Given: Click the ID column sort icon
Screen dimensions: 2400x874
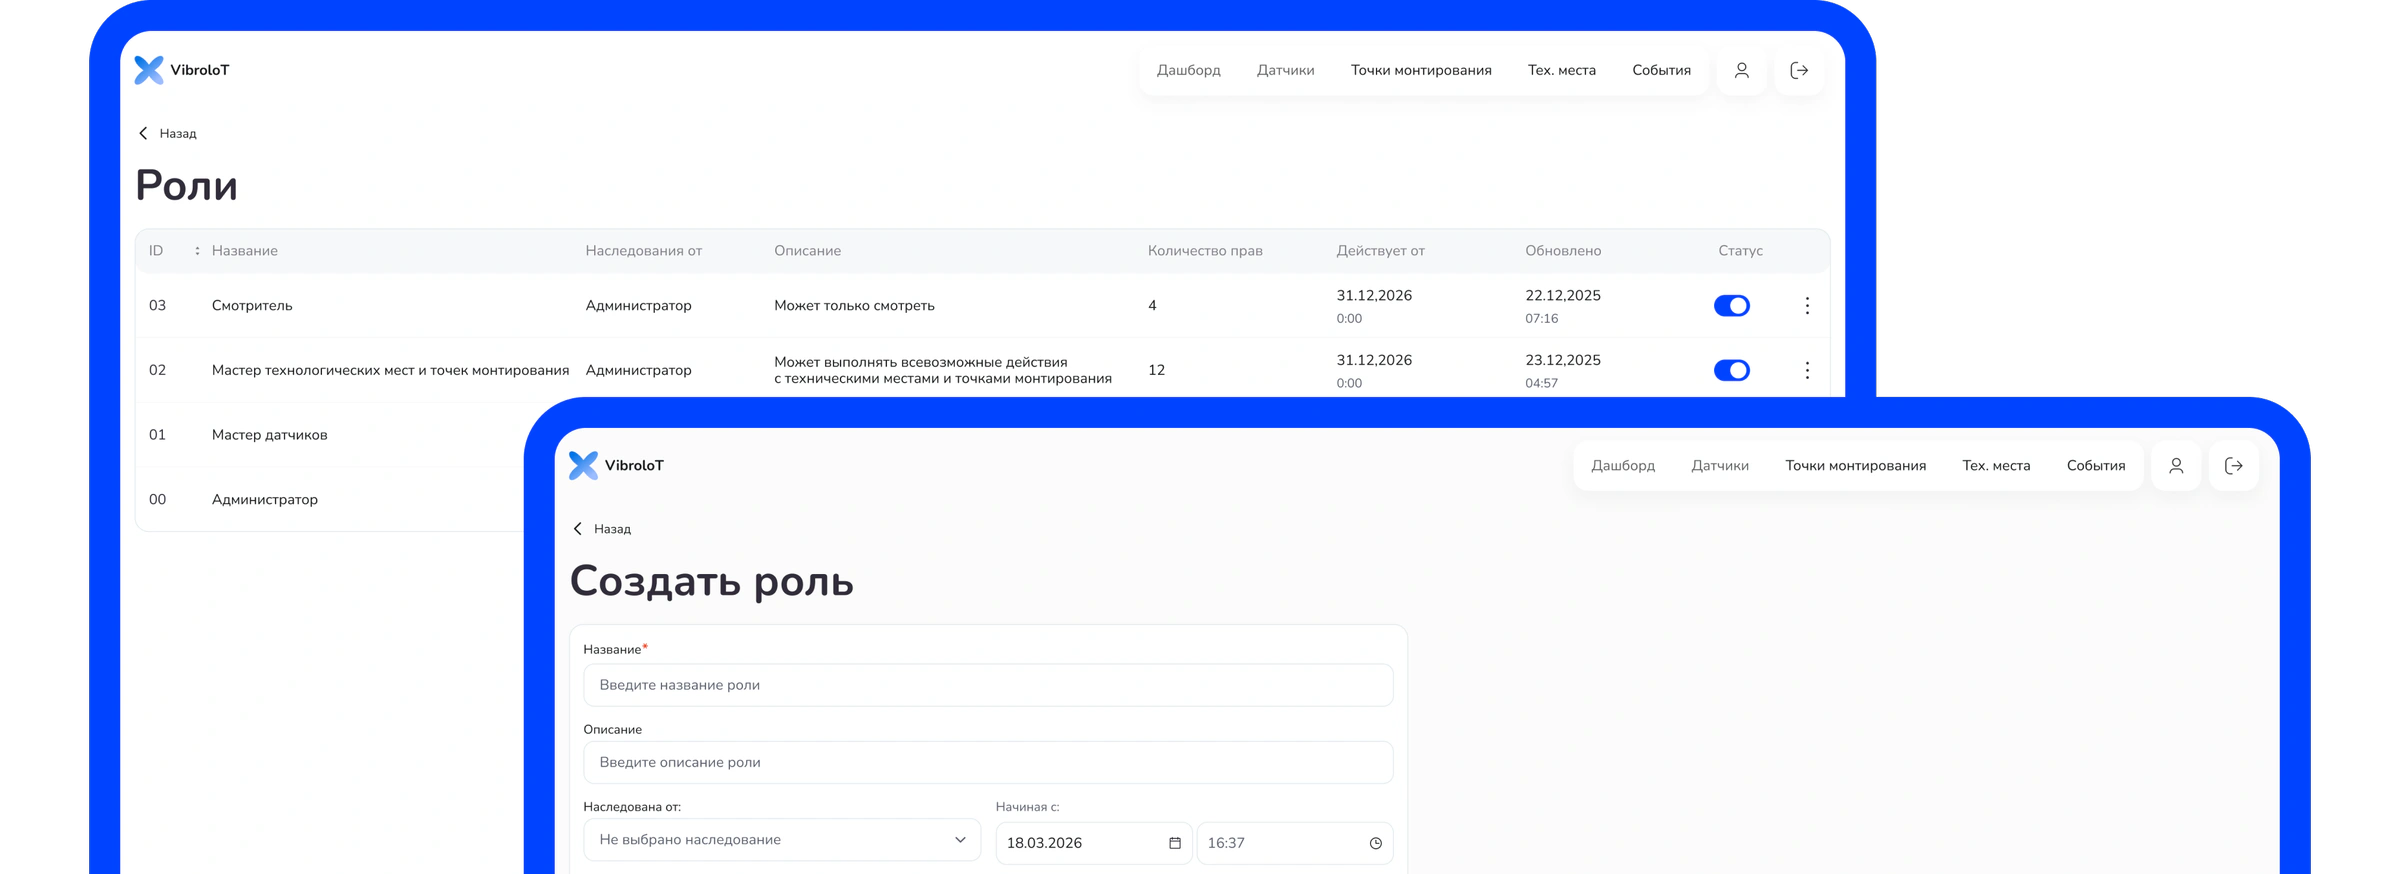Looking at the screenshot, I should pos(197,251).
